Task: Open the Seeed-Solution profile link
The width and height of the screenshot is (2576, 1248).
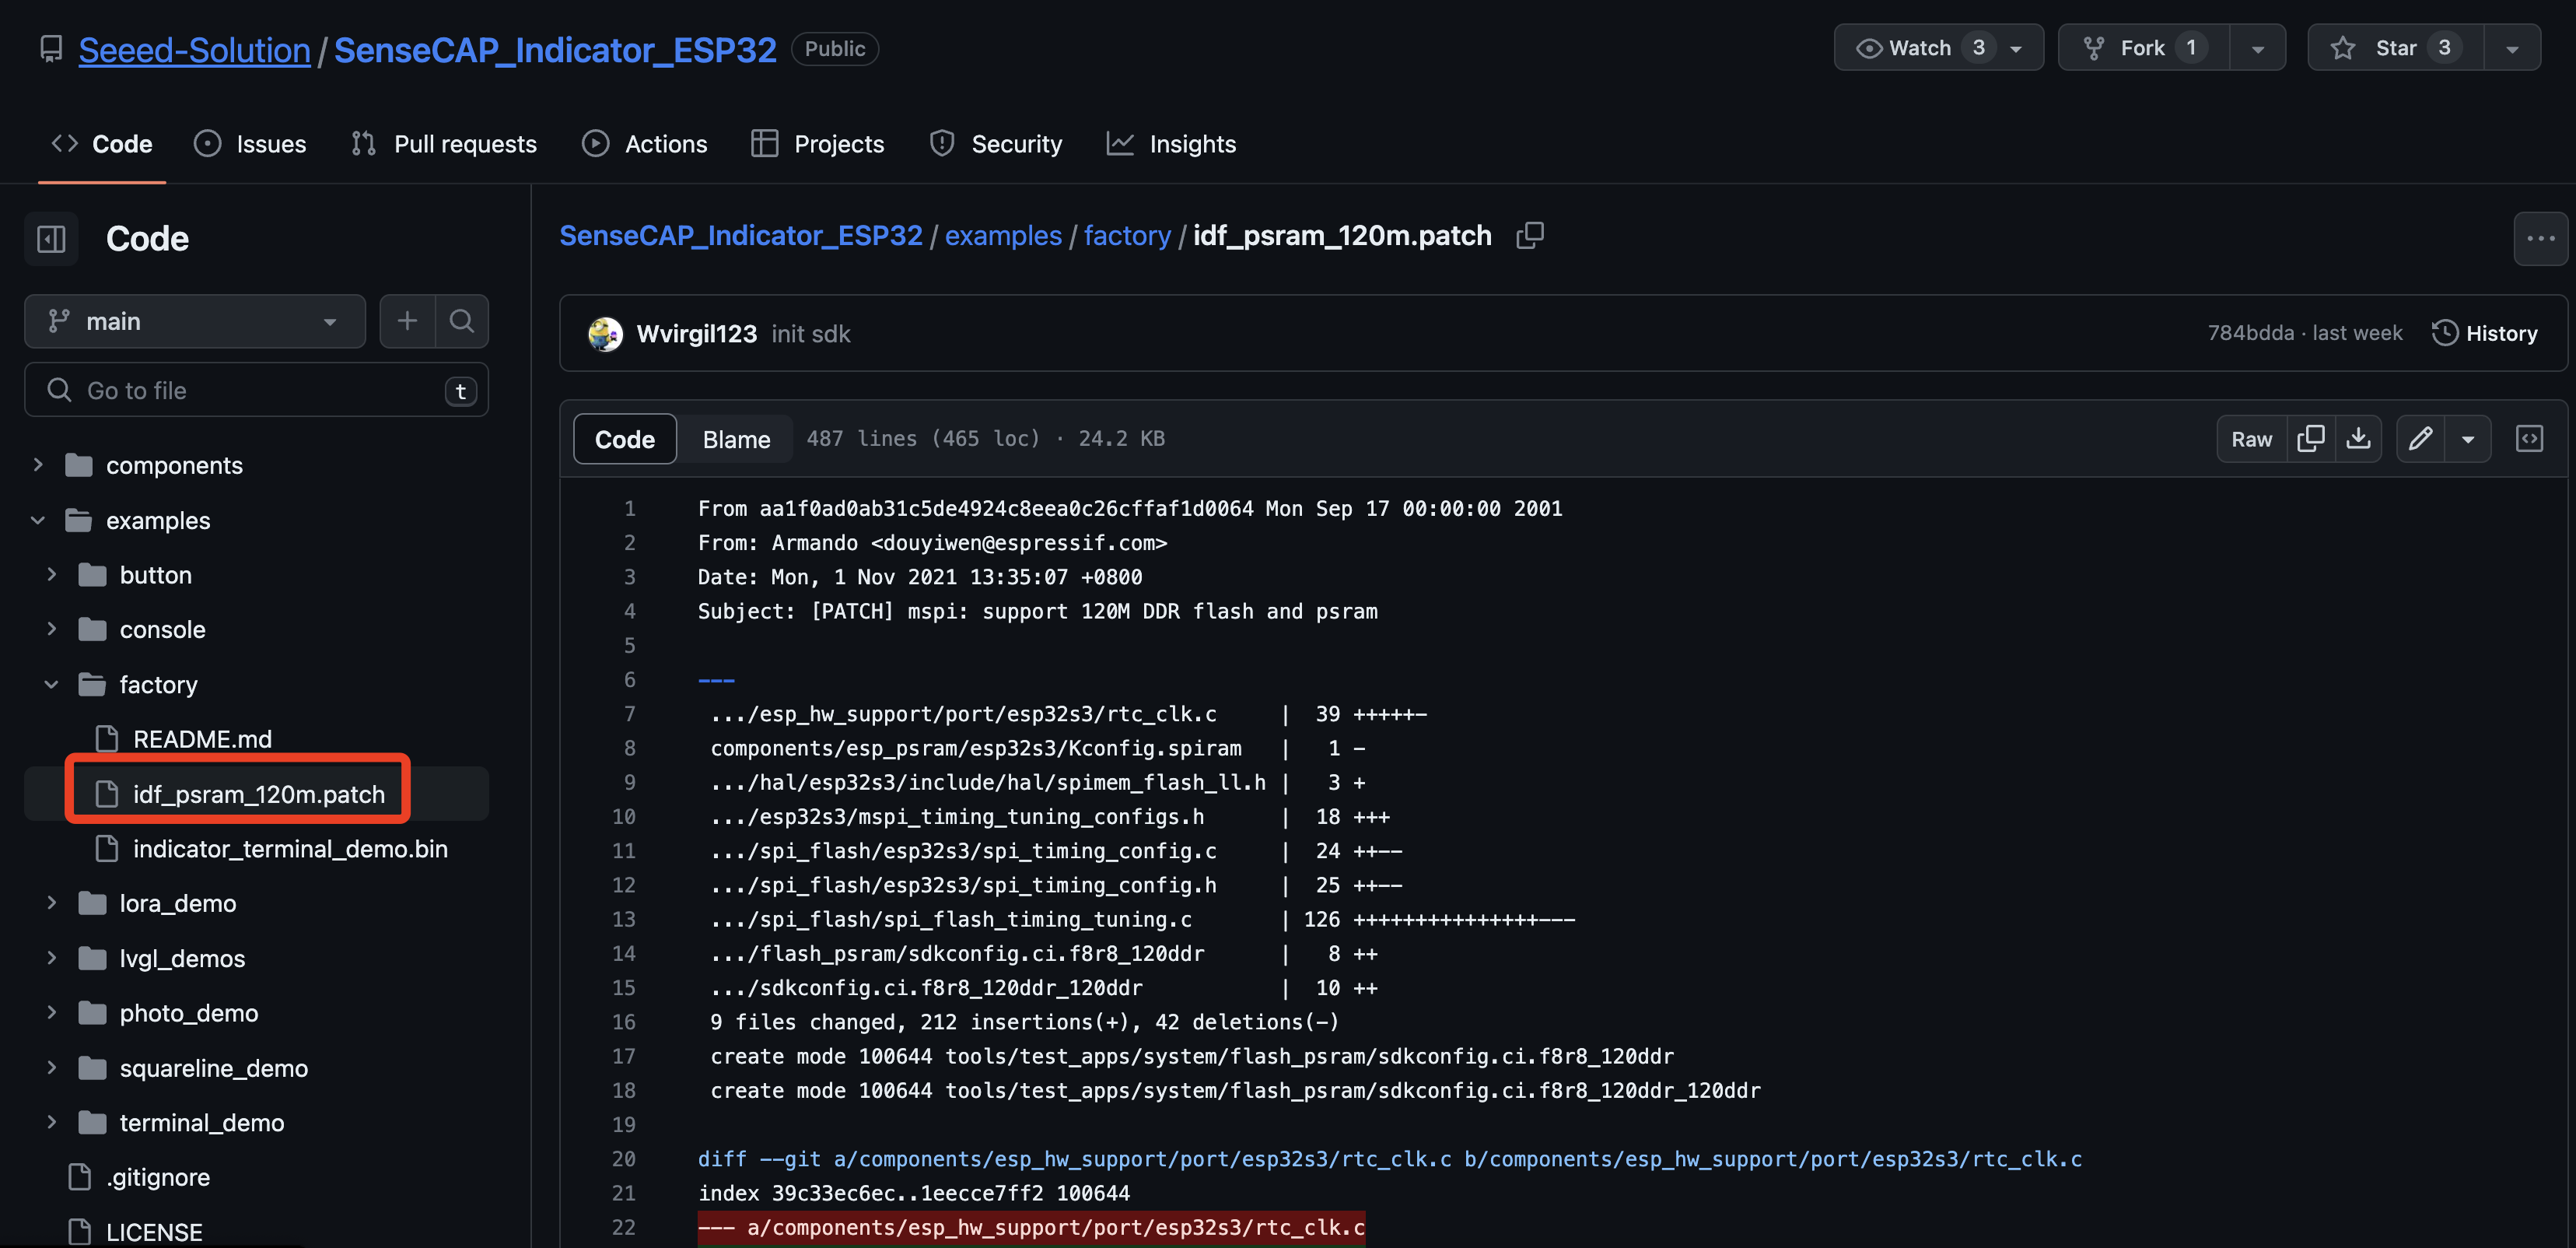Action: click(194, 48)
